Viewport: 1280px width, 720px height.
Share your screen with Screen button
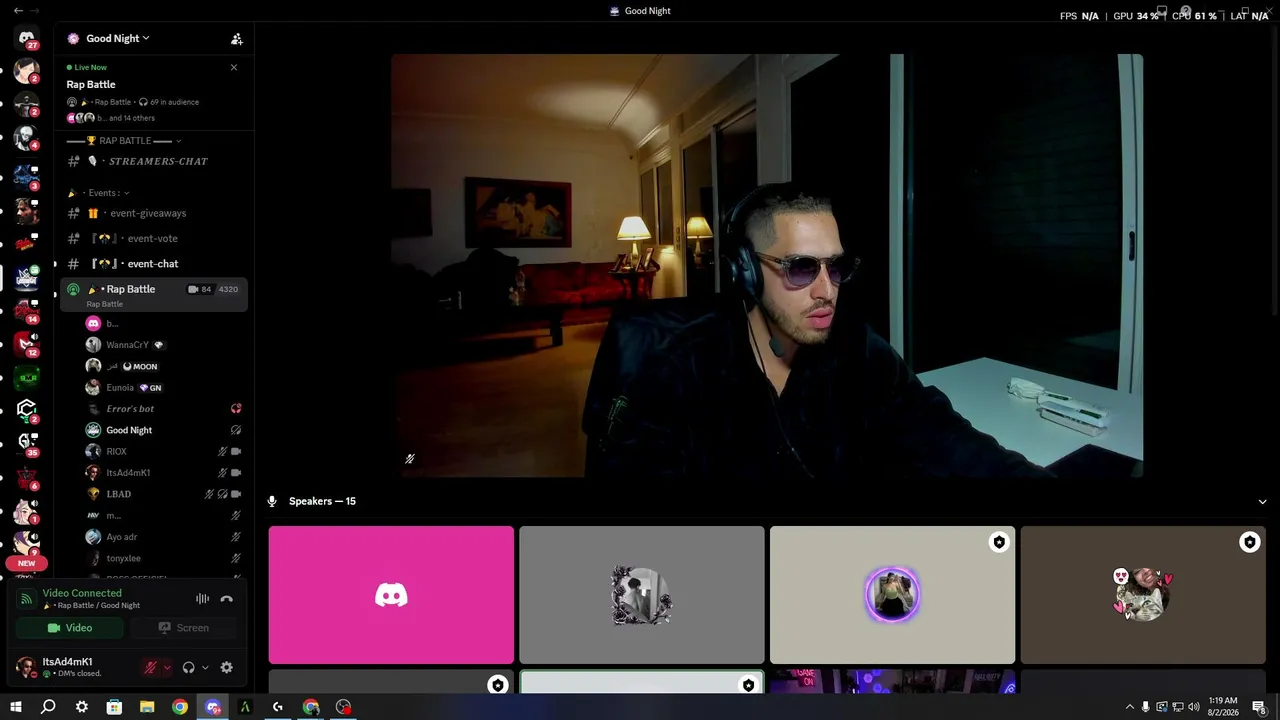tap(184, 628)
